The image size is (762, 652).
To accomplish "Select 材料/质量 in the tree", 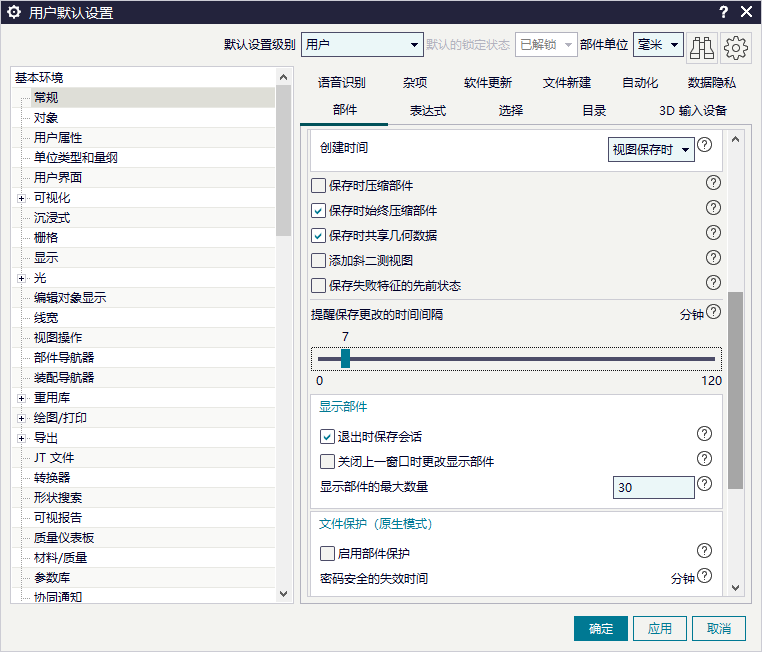I will pyautogui.click(x=60, y=558).
